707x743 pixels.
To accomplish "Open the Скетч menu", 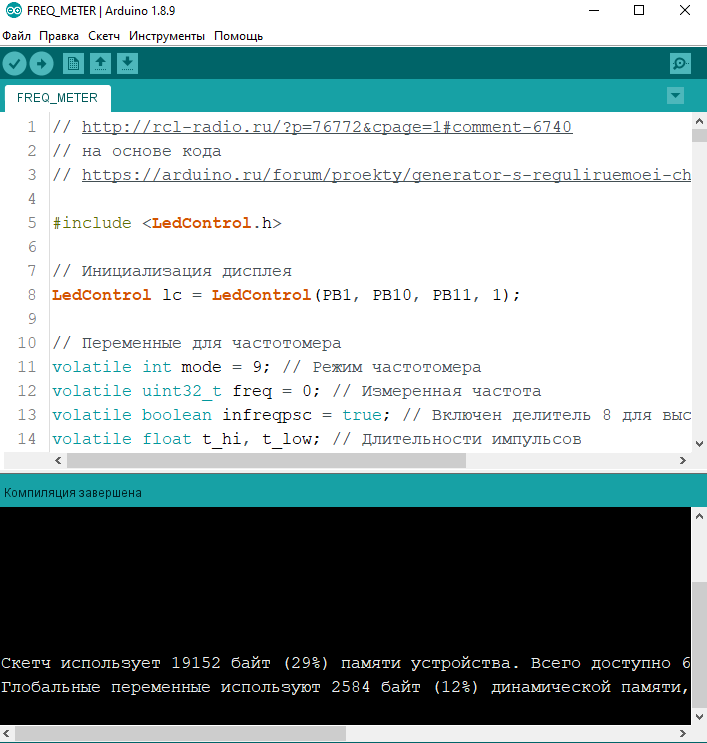I will pos(104,36).
